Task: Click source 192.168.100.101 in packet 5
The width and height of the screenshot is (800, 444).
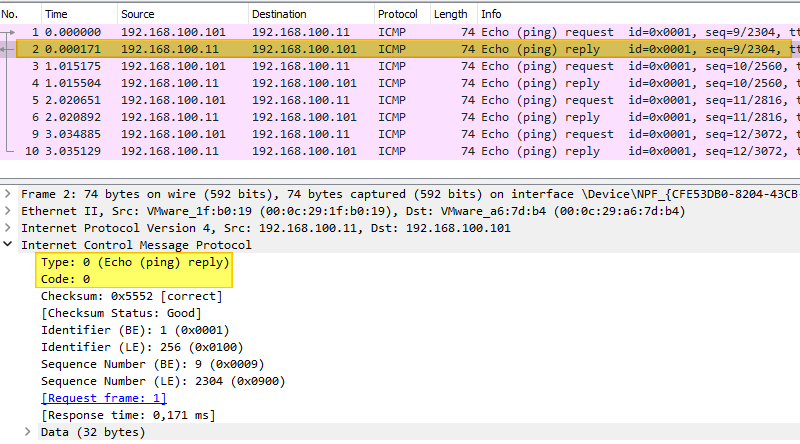Action: point(173,100)
